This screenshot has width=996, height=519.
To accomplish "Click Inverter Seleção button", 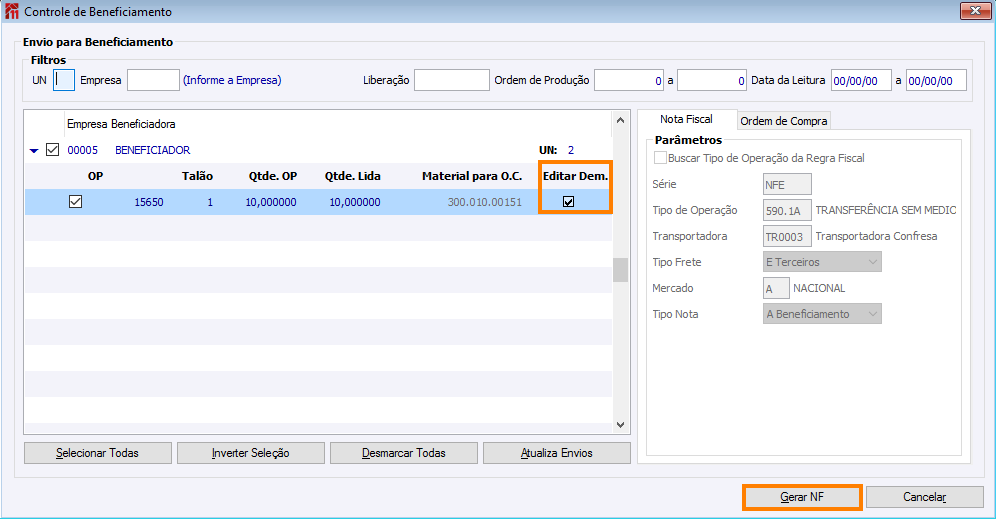I will [x=251, y=453].
